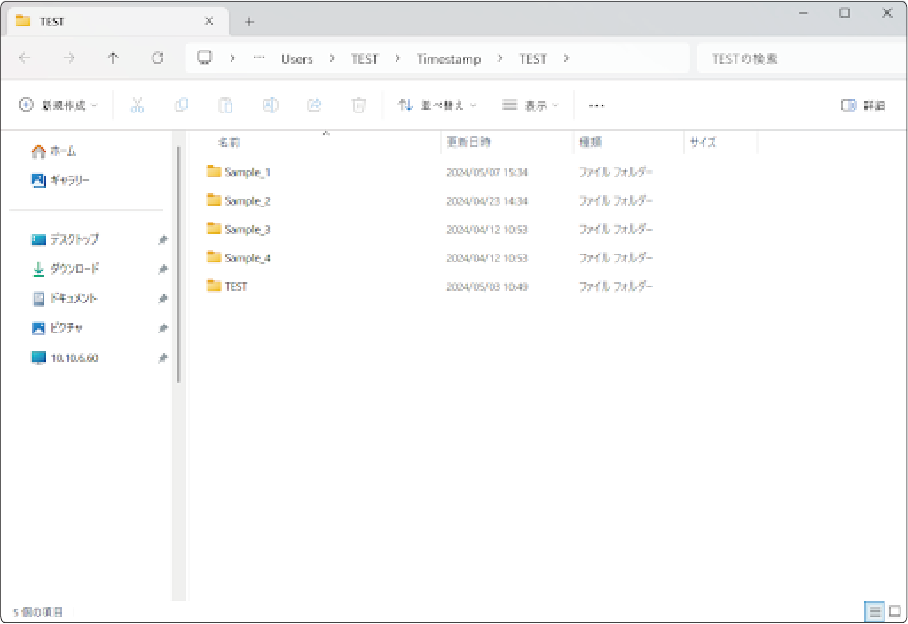Switch to large icons view layout
The height and width of the screenshot is (624, 908).
point(895,611)
